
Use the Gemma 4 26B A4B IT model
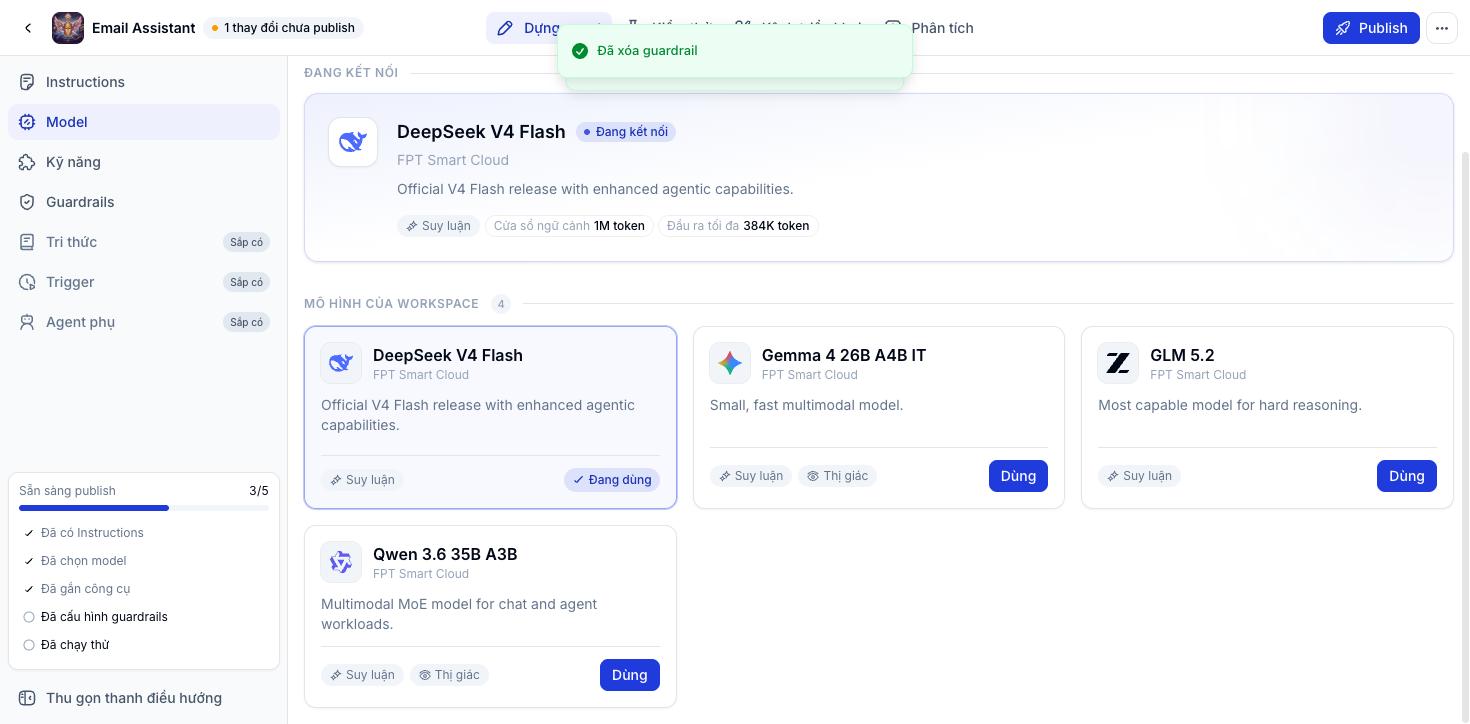[x=1018, y=476]
